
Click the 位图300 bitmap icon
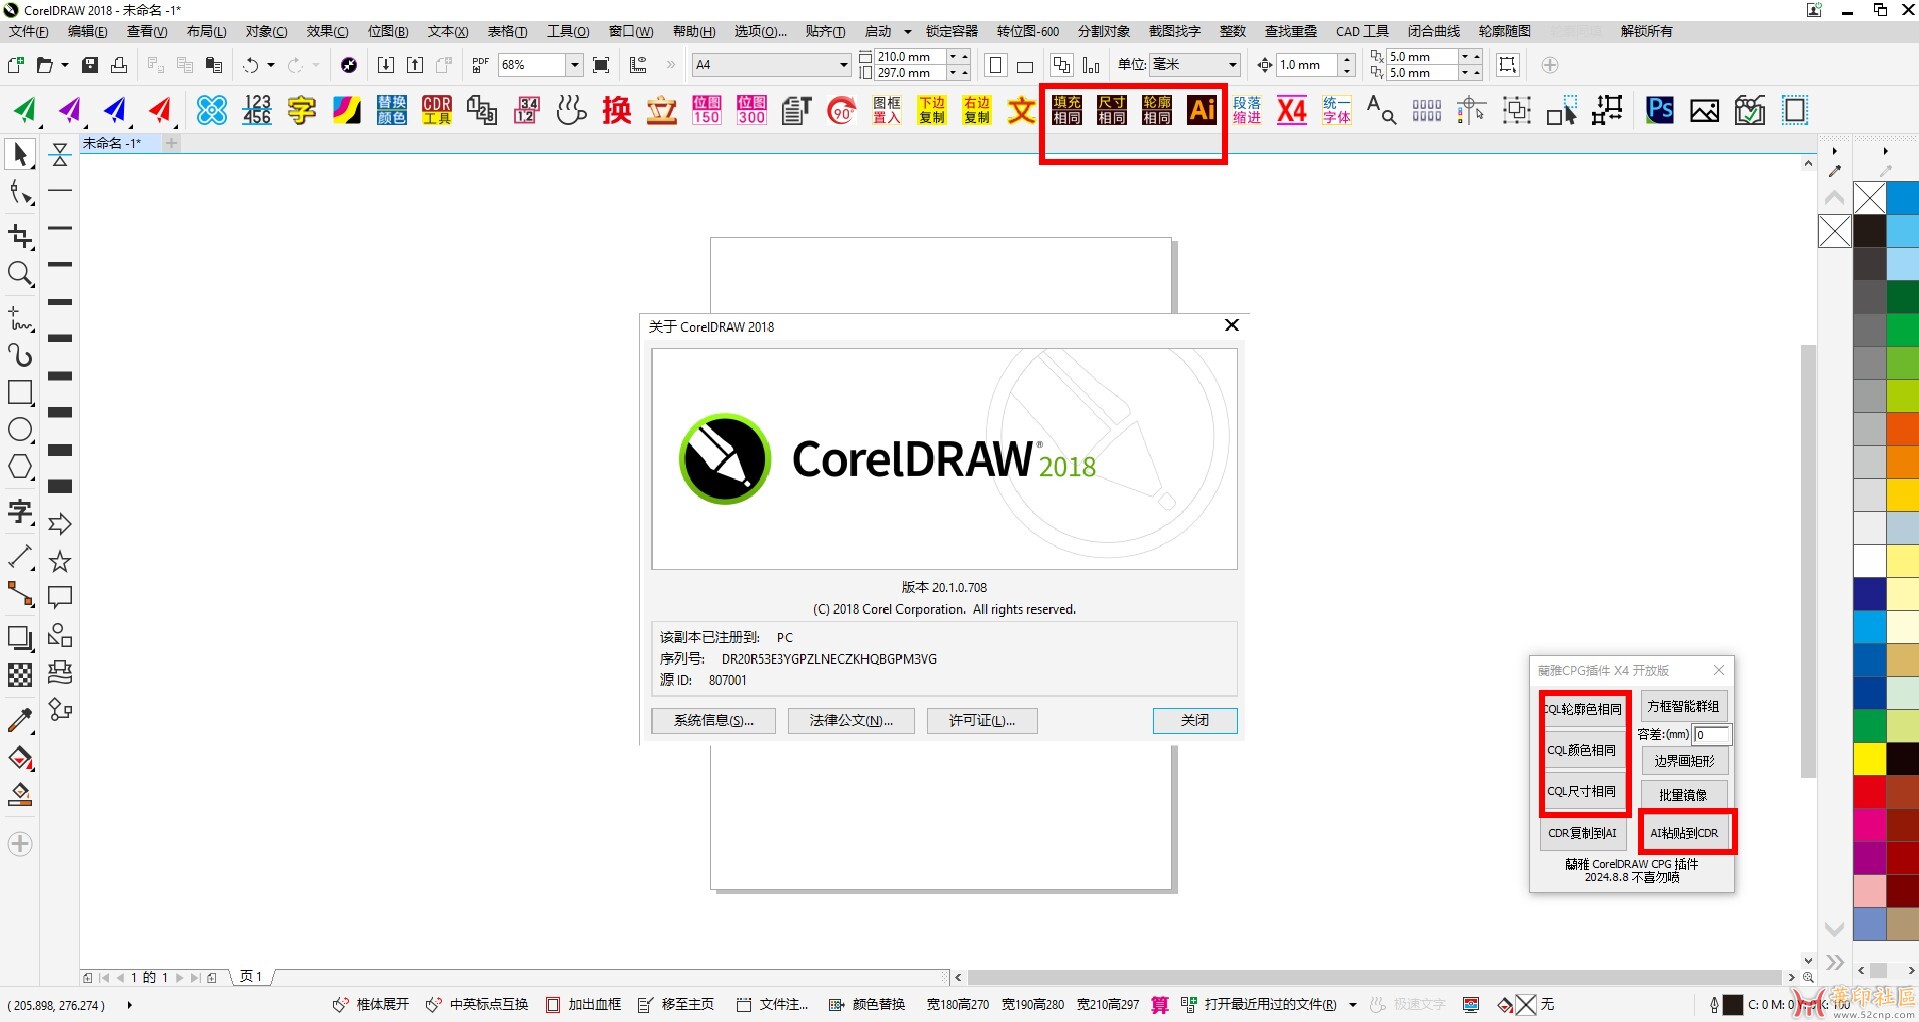click(752, 110)
